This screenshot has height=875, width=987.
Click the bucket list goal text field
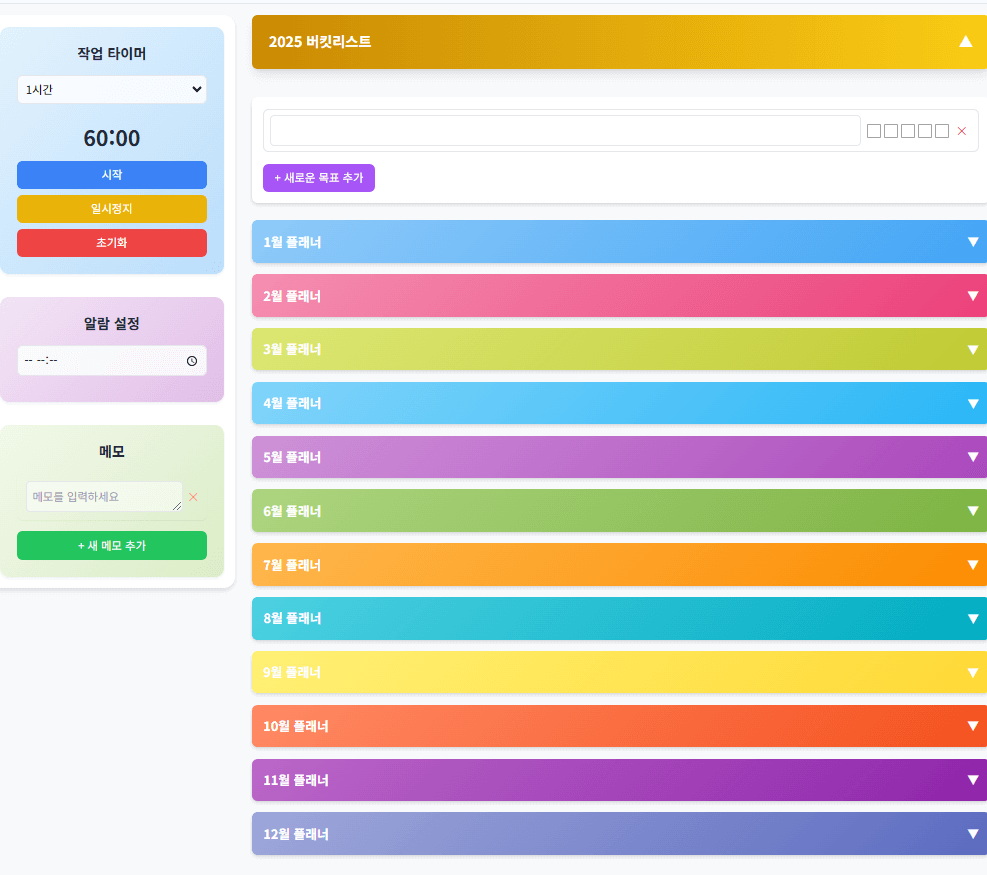[x=565, y=131]
